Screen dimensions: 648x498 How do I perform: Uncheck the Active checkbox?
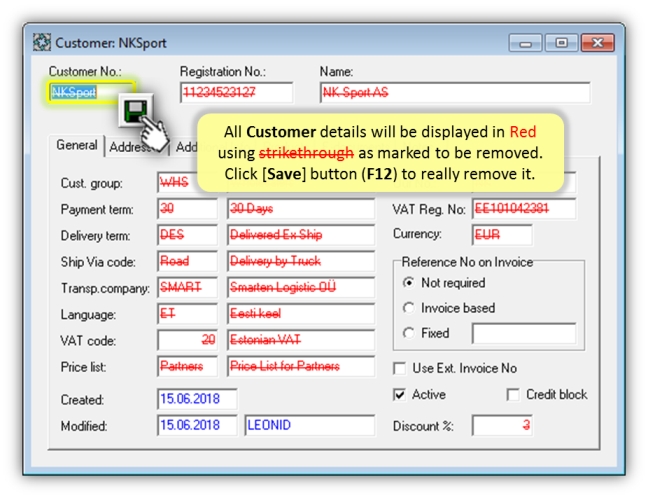(x=400, y=395)
